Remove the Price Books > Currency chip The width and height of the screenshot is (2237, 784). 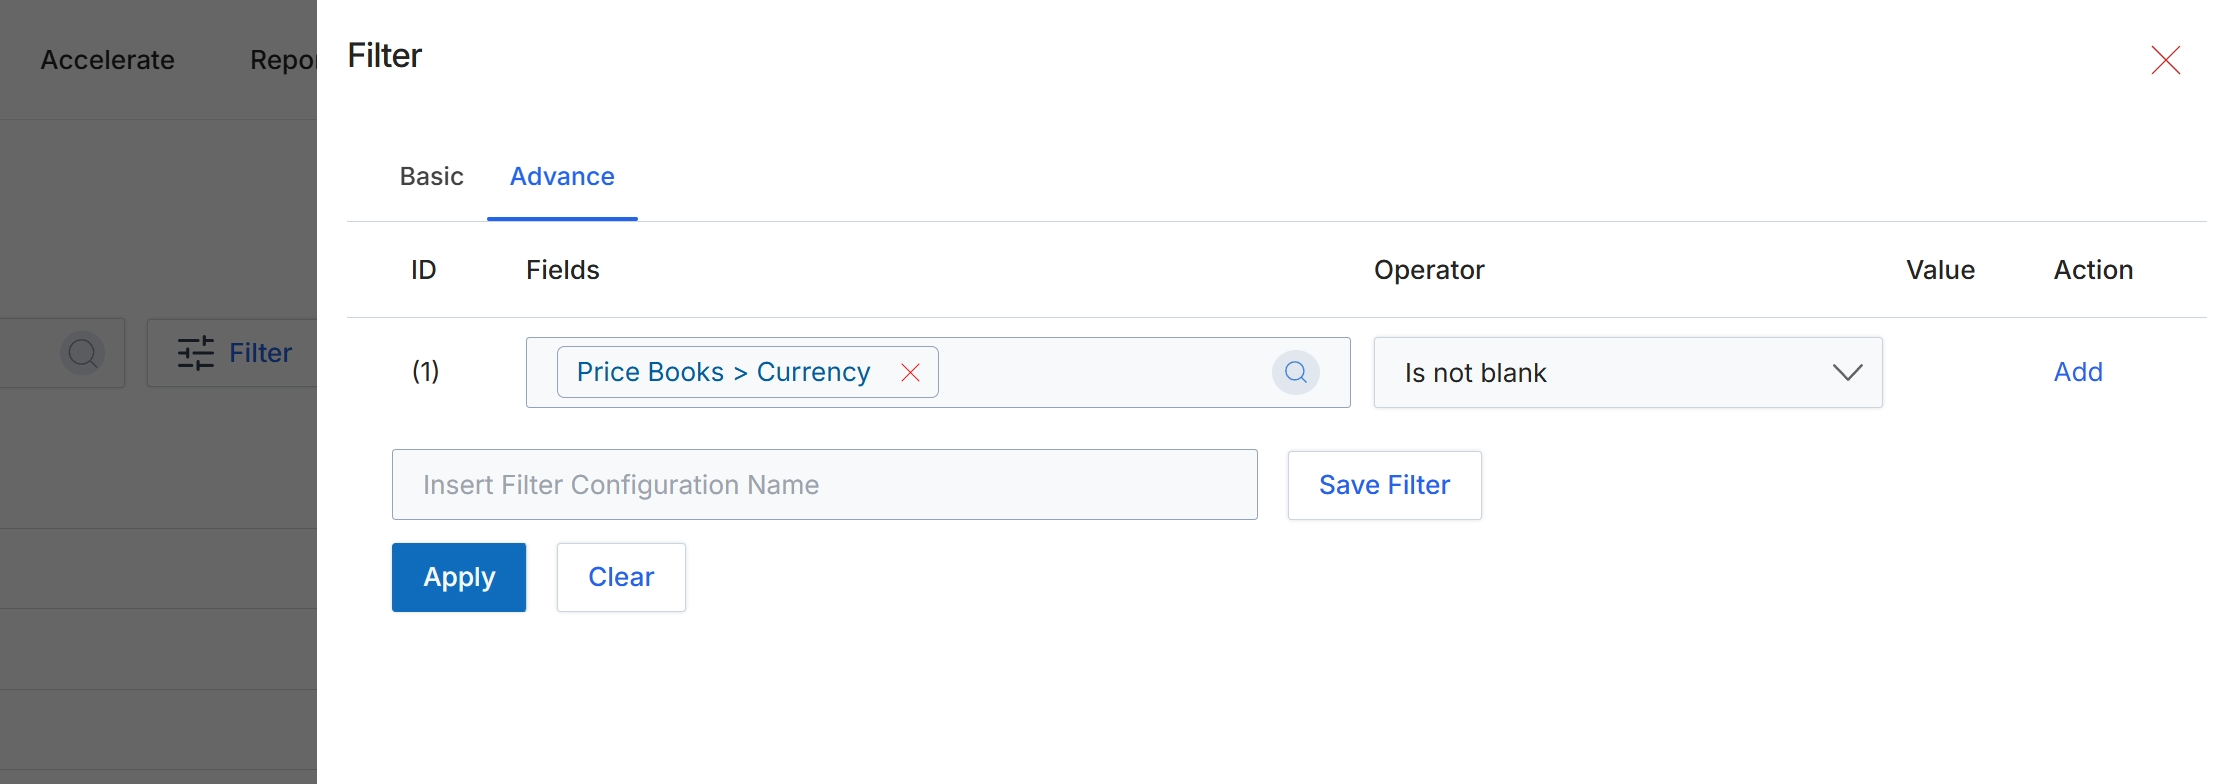coord(910,373)
